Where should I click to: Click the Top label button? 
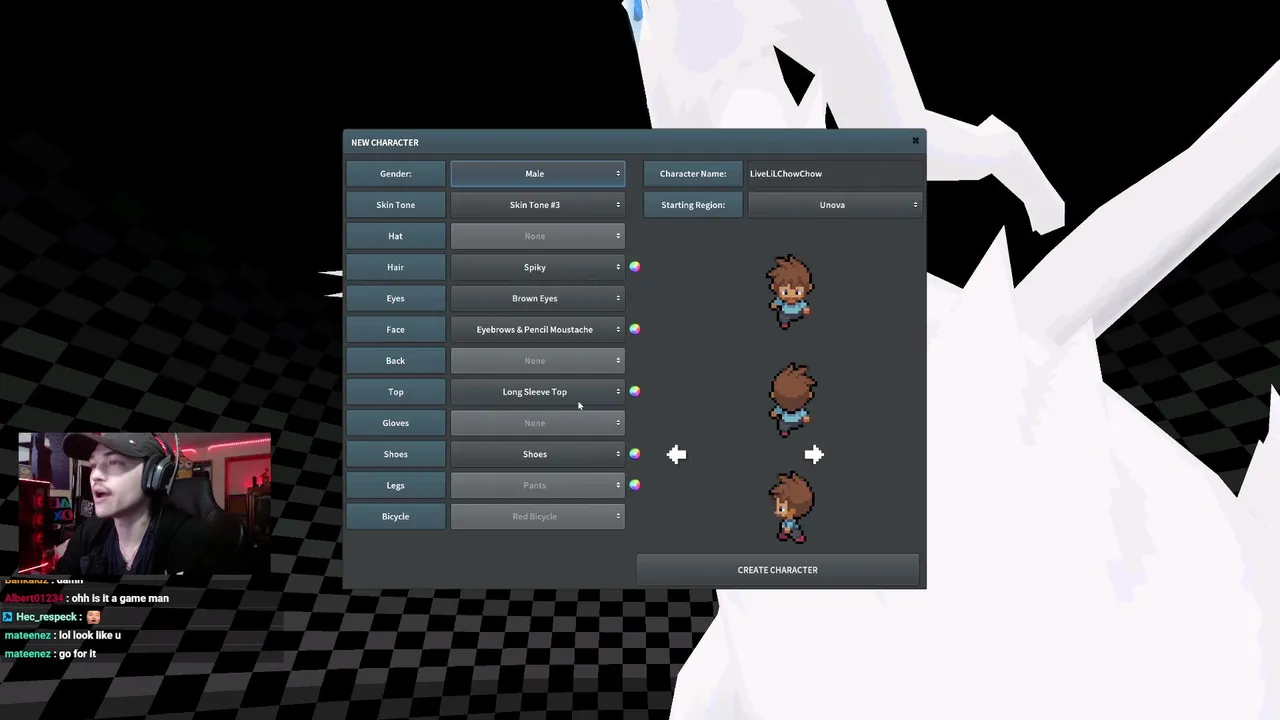pyautogui.click(x=396, y=392)
